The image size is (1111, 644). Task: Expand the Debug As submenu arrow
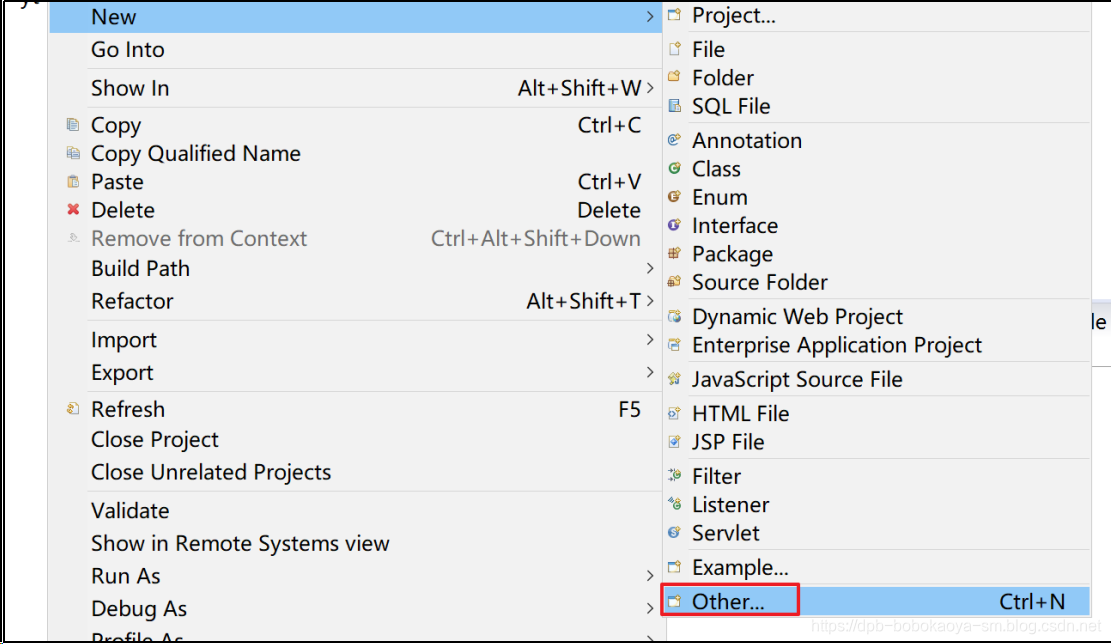click(650, 608)
